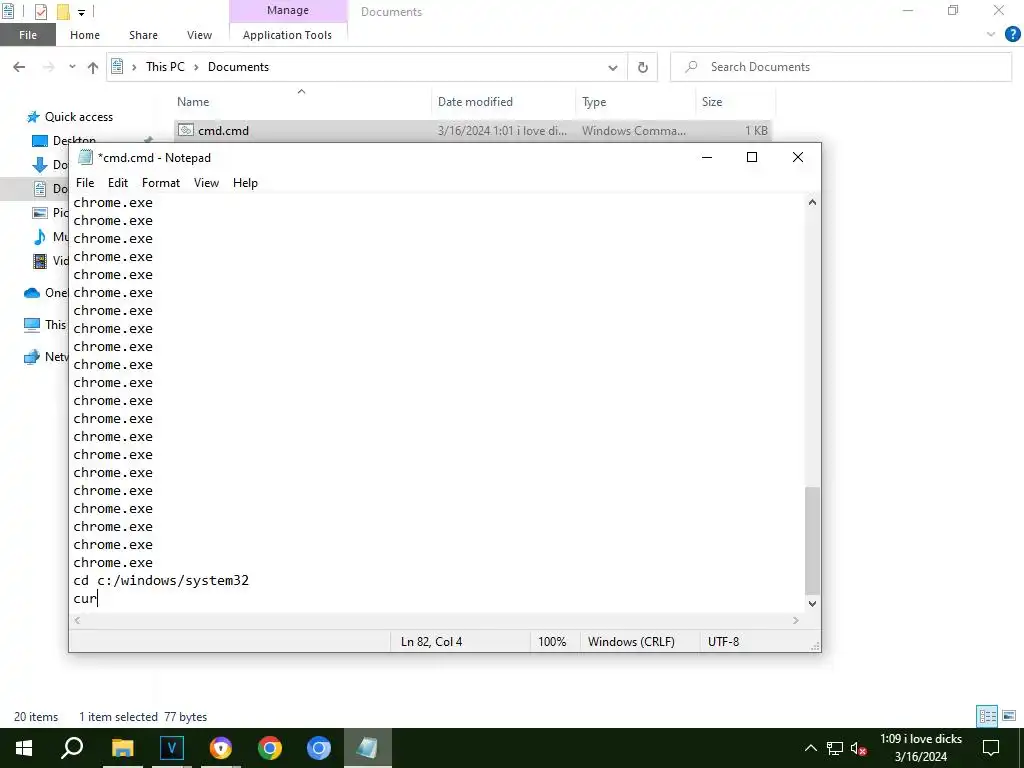Click Notepad icon on taskbar
This screenshot has width=1024, height=768.
(x=367, y=748)
